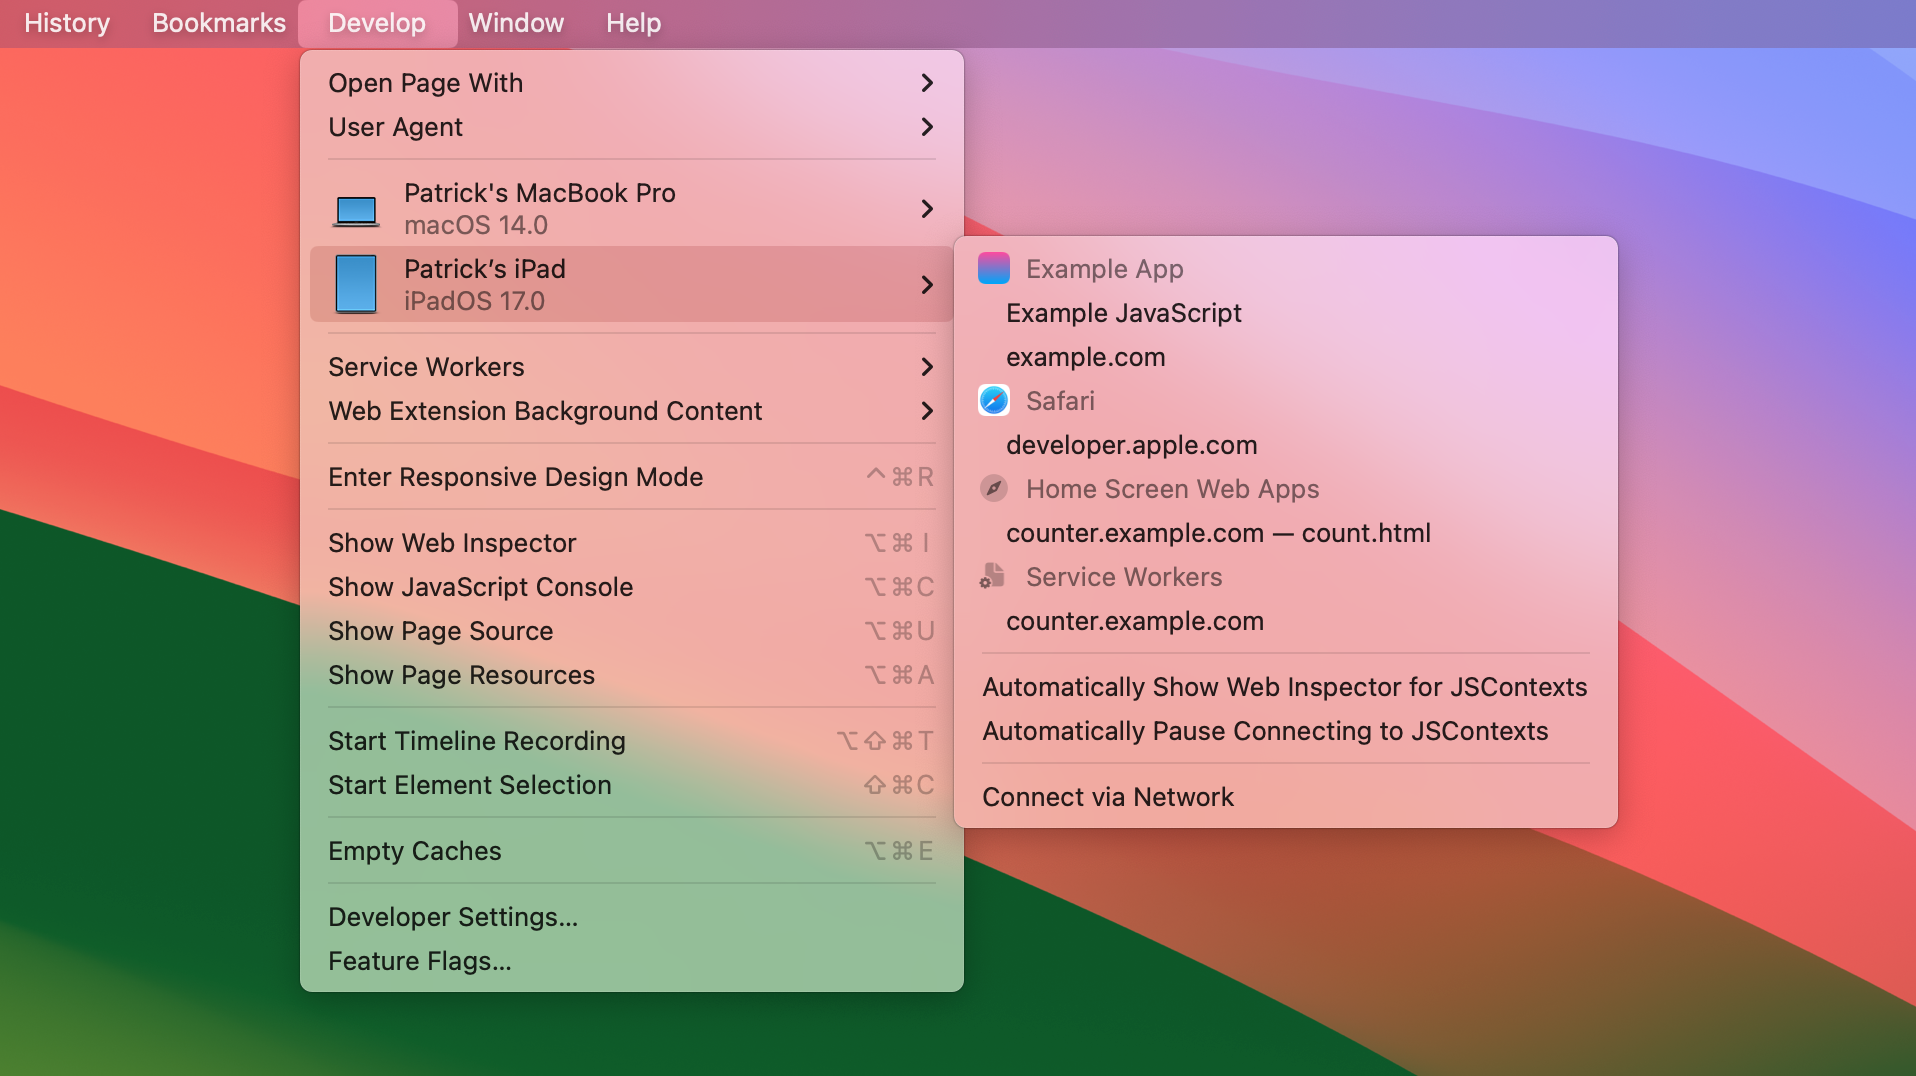Toggle Automatically Show Web Inspector for JSContexts

1285,687
